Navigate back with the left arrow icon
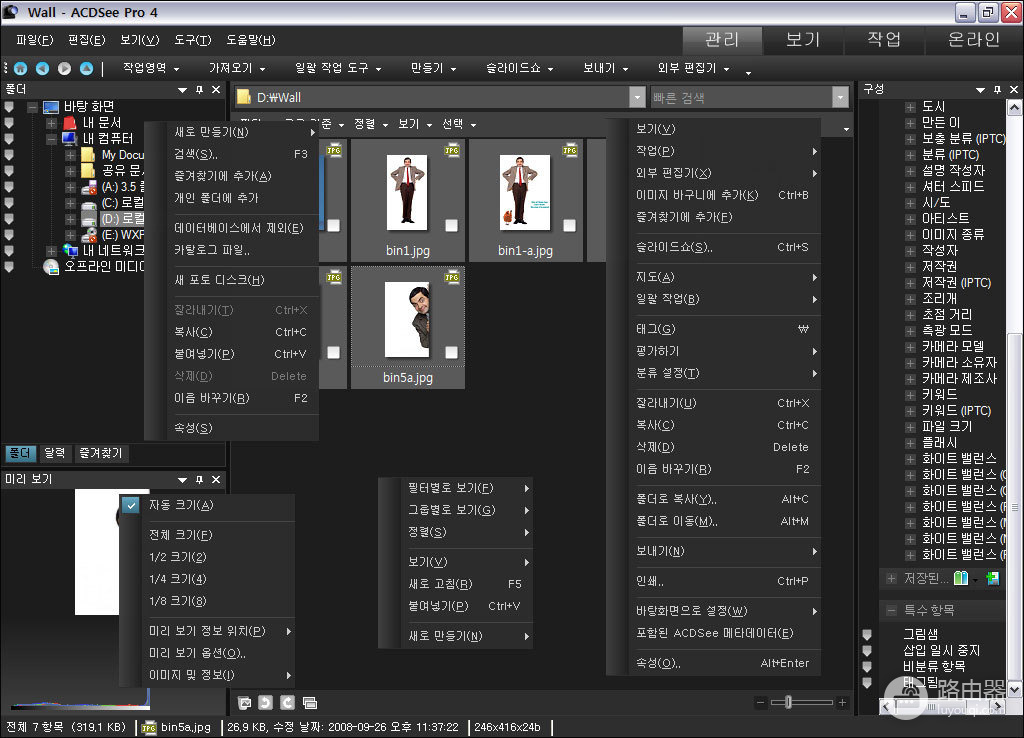The width and height of the screenshot is (1024, 738). click(x=42, y=69)
